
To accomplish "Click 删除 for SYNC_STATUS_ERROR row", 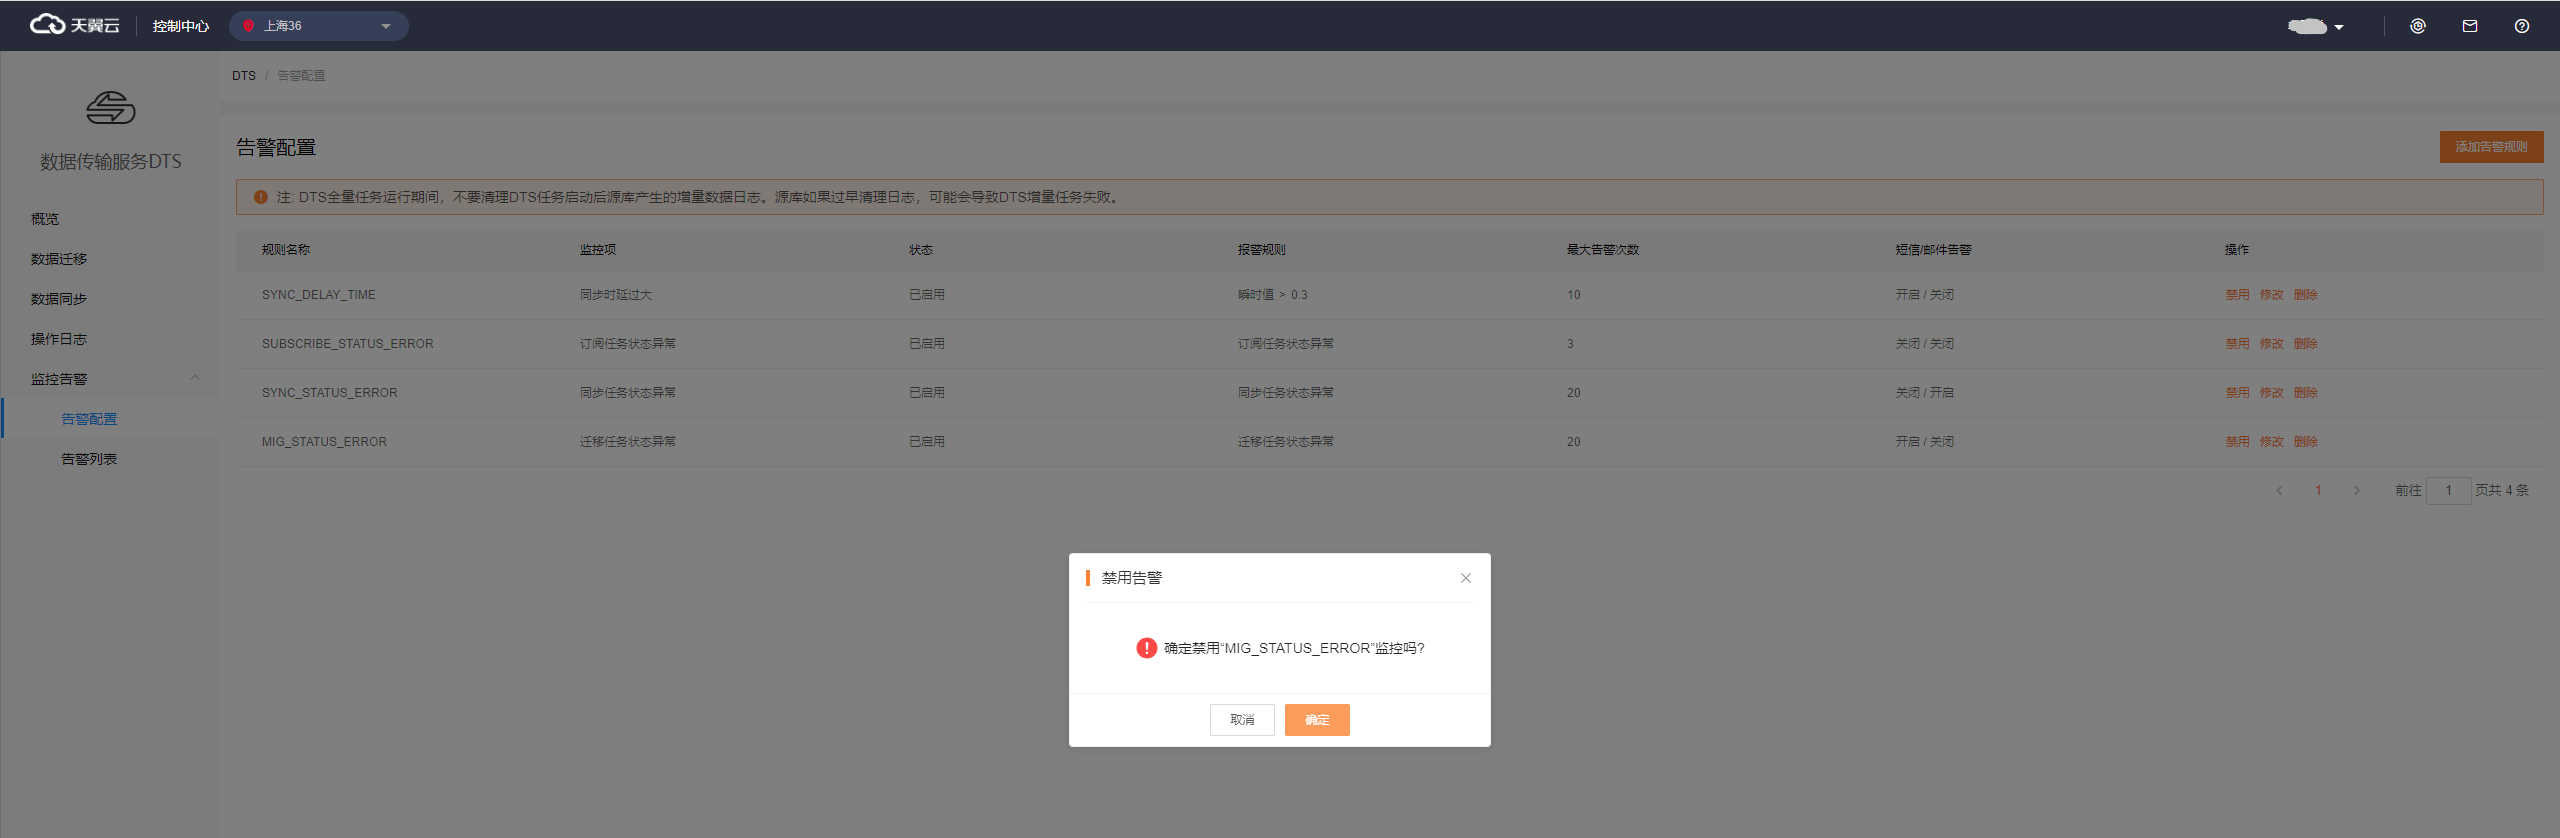I will 2305,393.
